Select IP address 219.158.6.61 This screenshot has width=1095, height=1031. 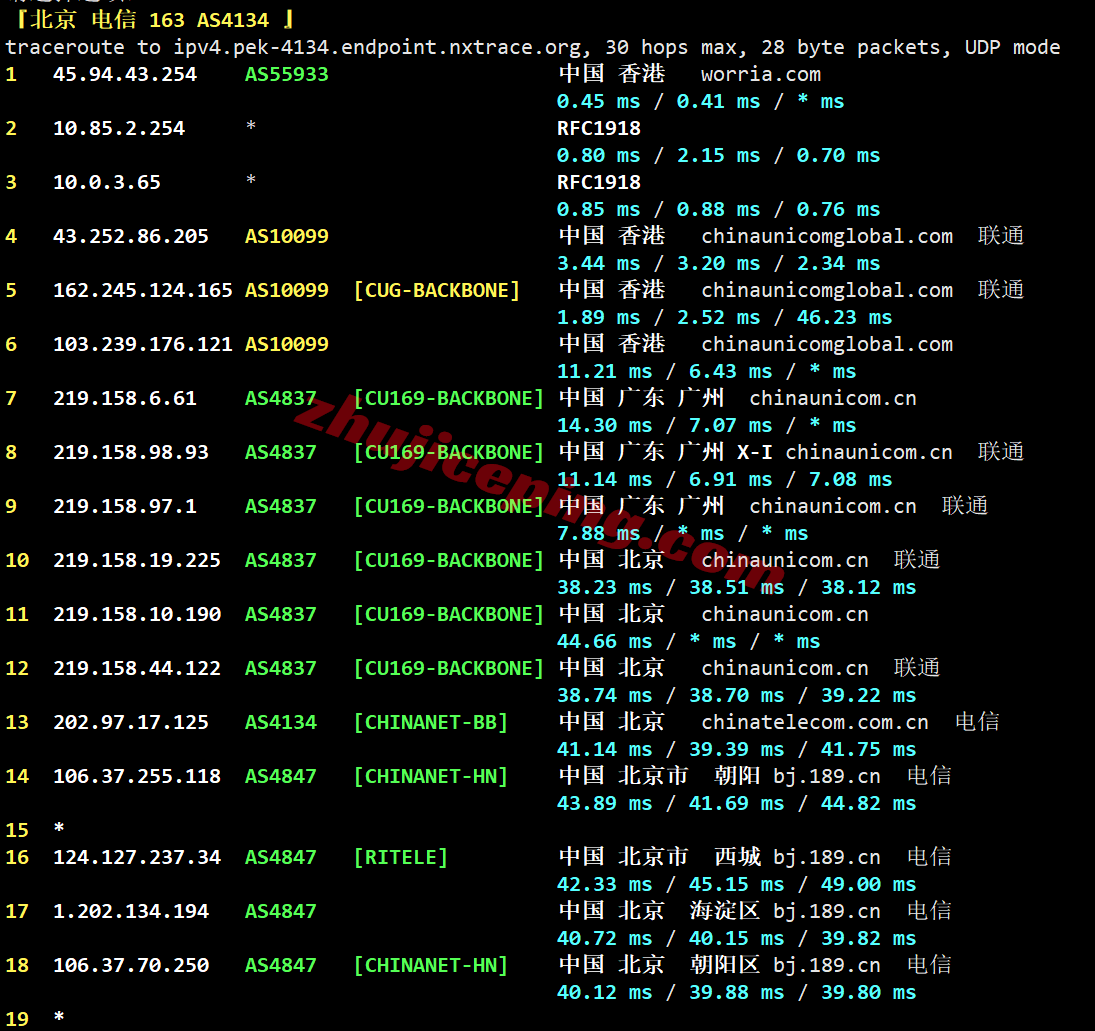point(125,398)
